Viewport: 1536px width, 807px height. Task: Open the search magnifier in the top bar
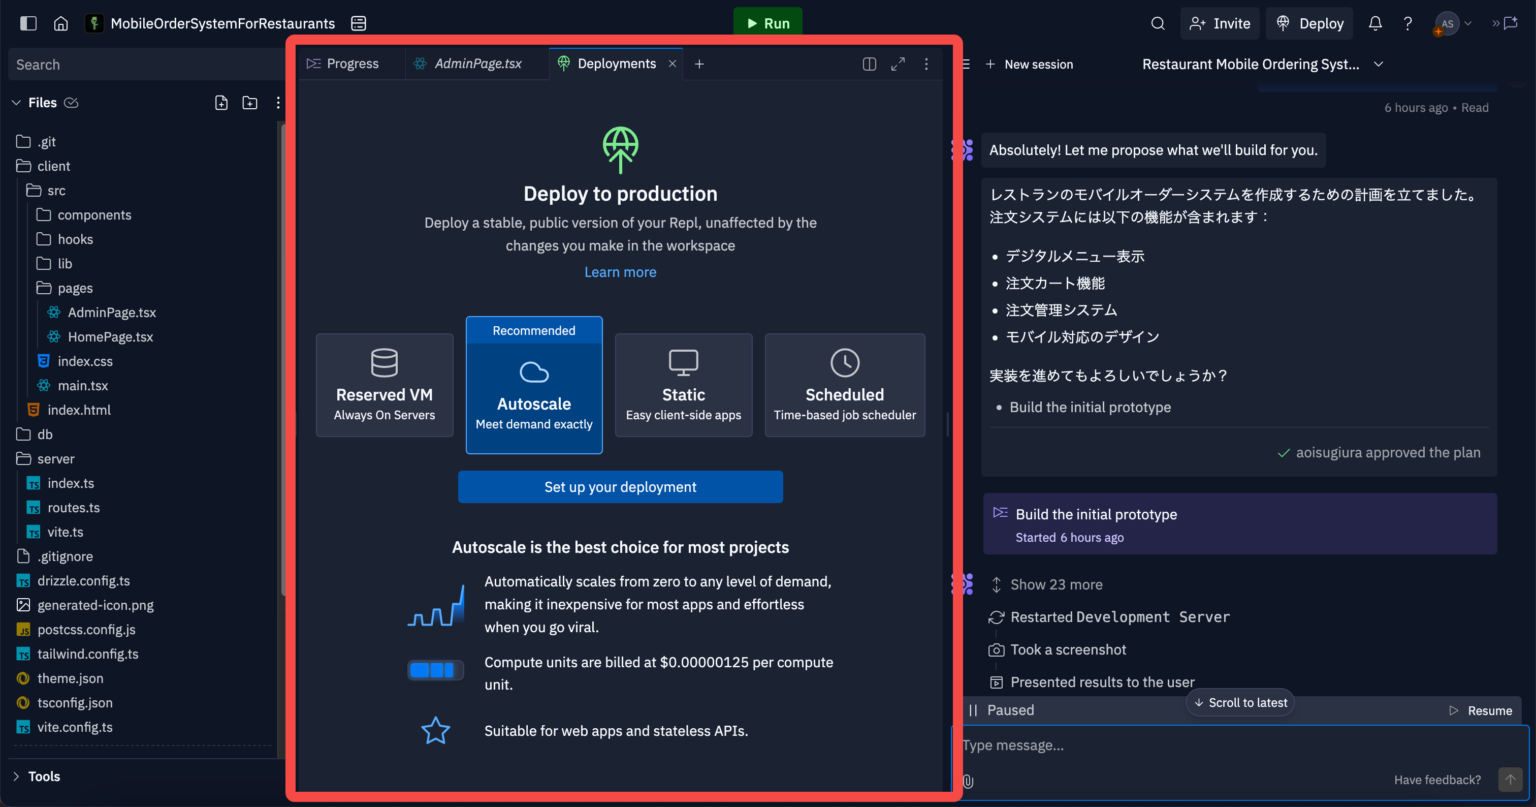point(1157,22)
